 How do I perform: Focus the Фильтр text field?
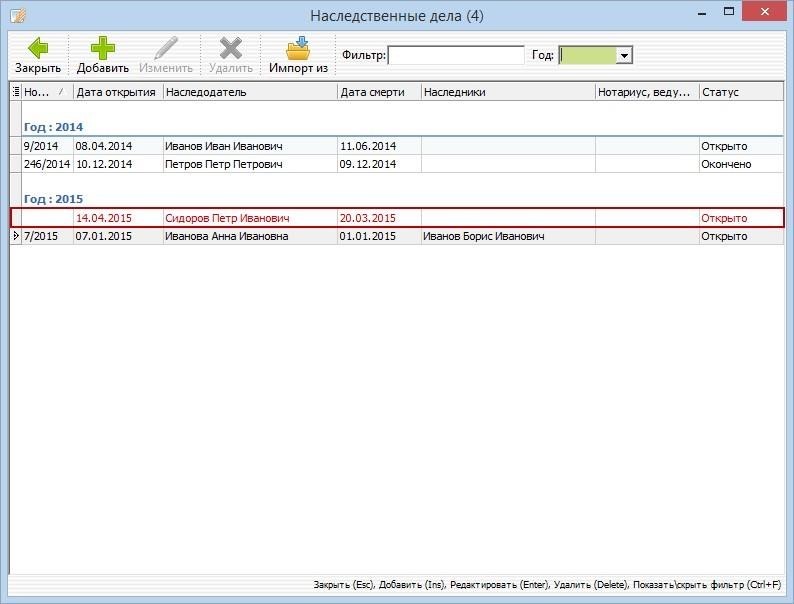pyautogui.click(x=455, y=56)
